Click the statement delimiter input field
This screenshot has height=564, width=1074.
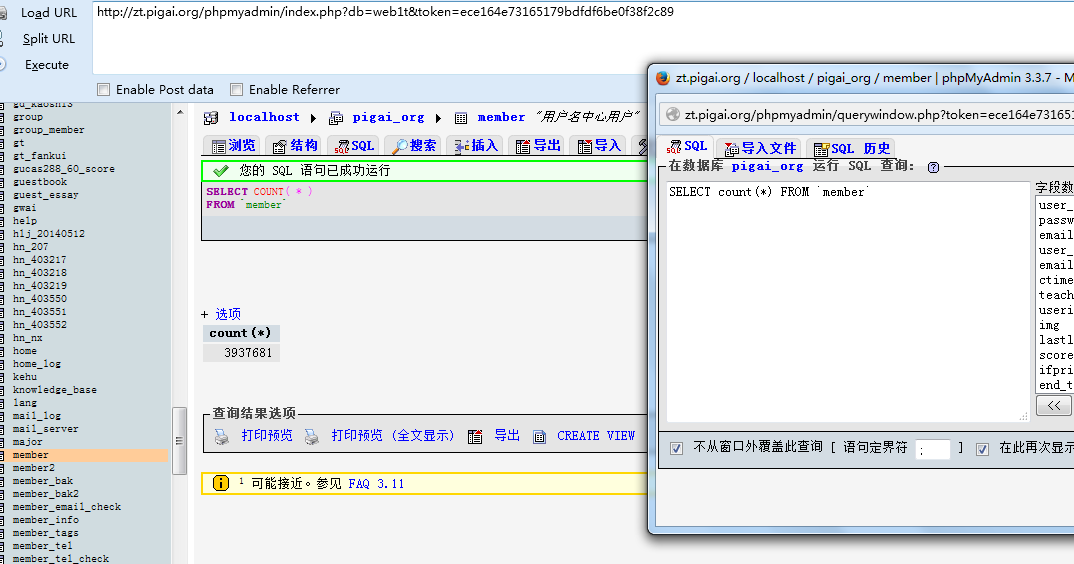[x=933, y=449]
